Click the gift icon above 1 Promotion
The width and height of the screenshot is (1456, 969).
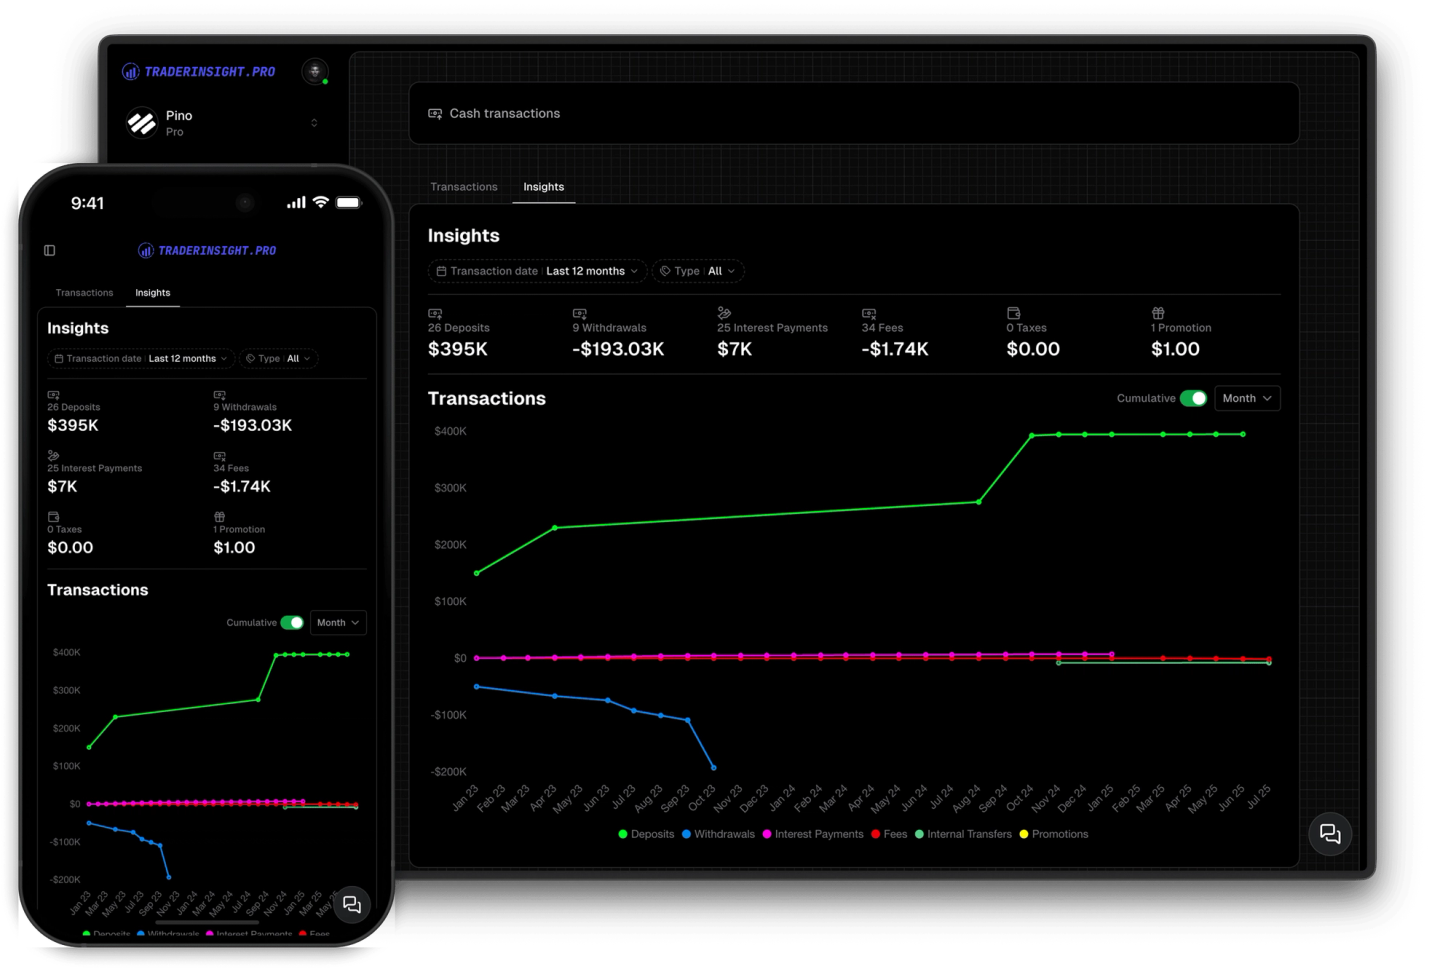tap(1160, 312)
